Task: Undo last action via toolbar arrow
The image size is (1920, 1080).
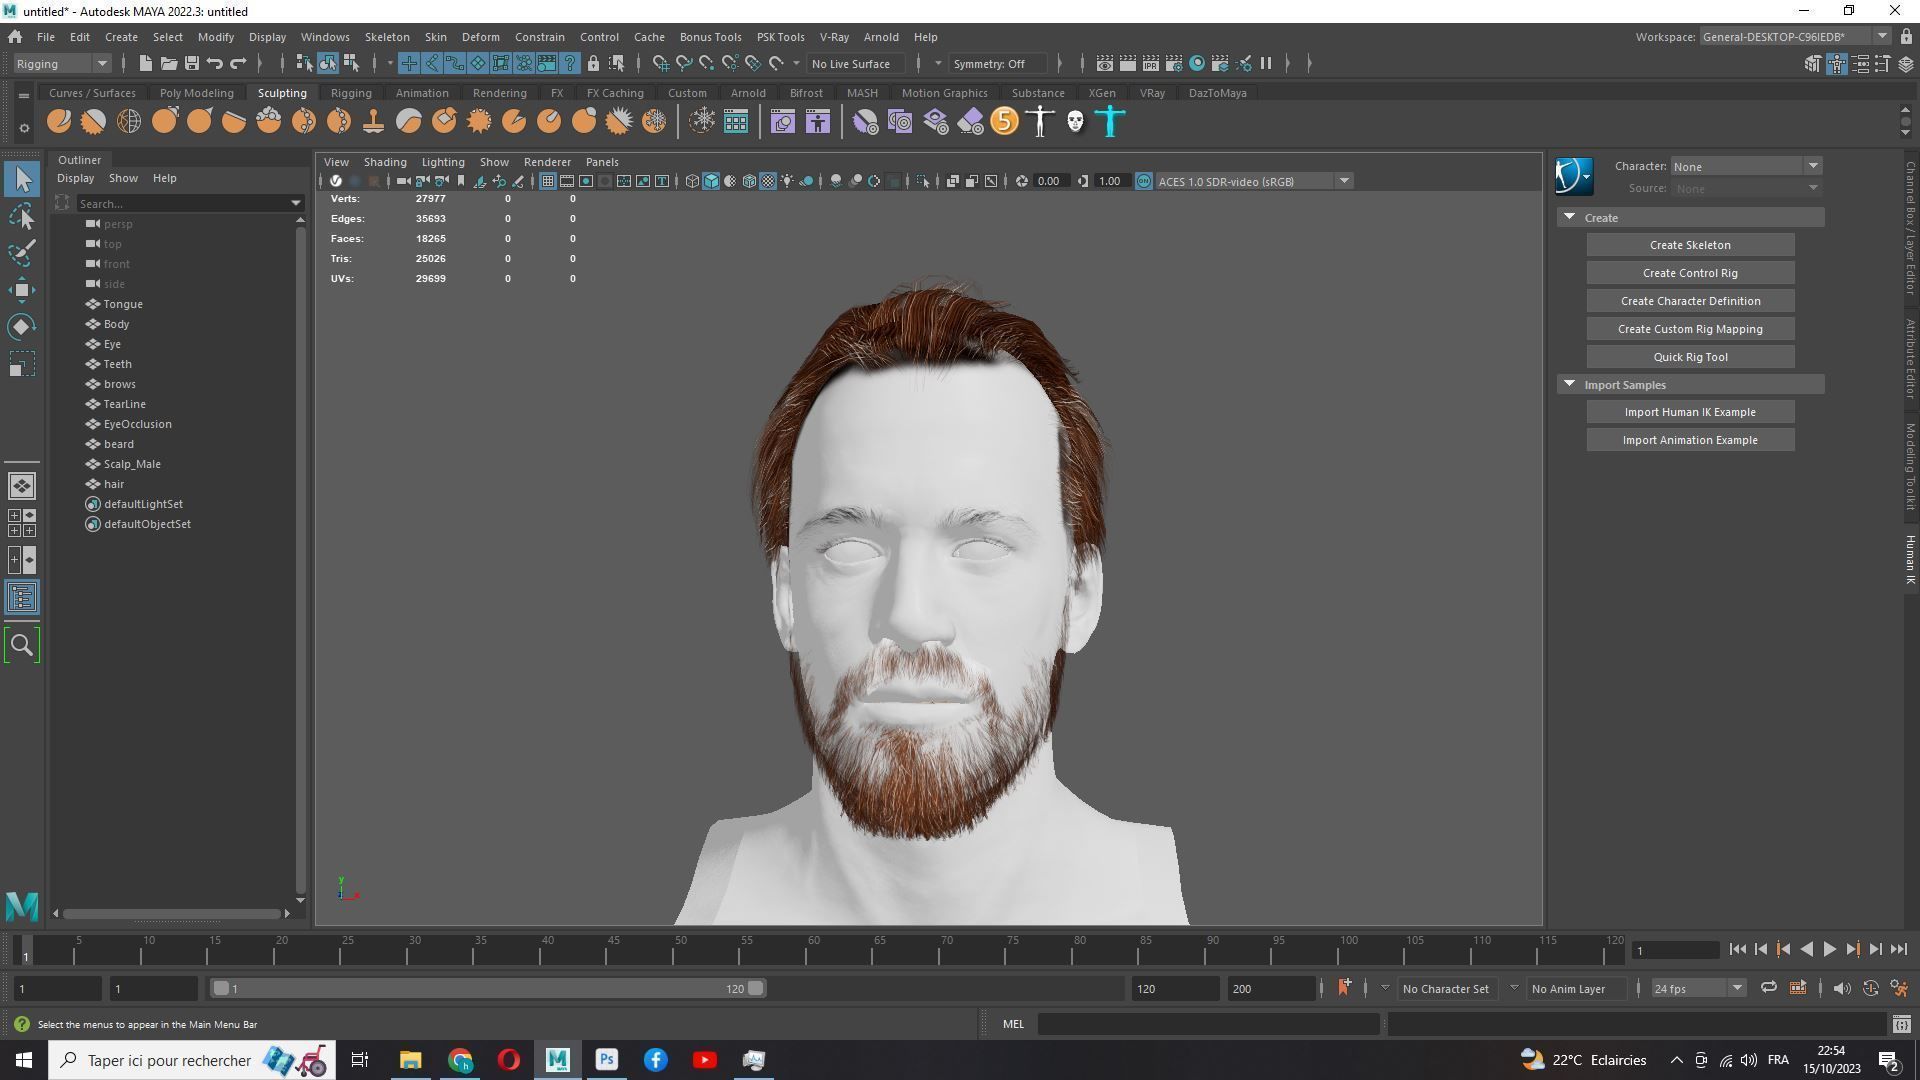Action: click(x=214, y=63)
